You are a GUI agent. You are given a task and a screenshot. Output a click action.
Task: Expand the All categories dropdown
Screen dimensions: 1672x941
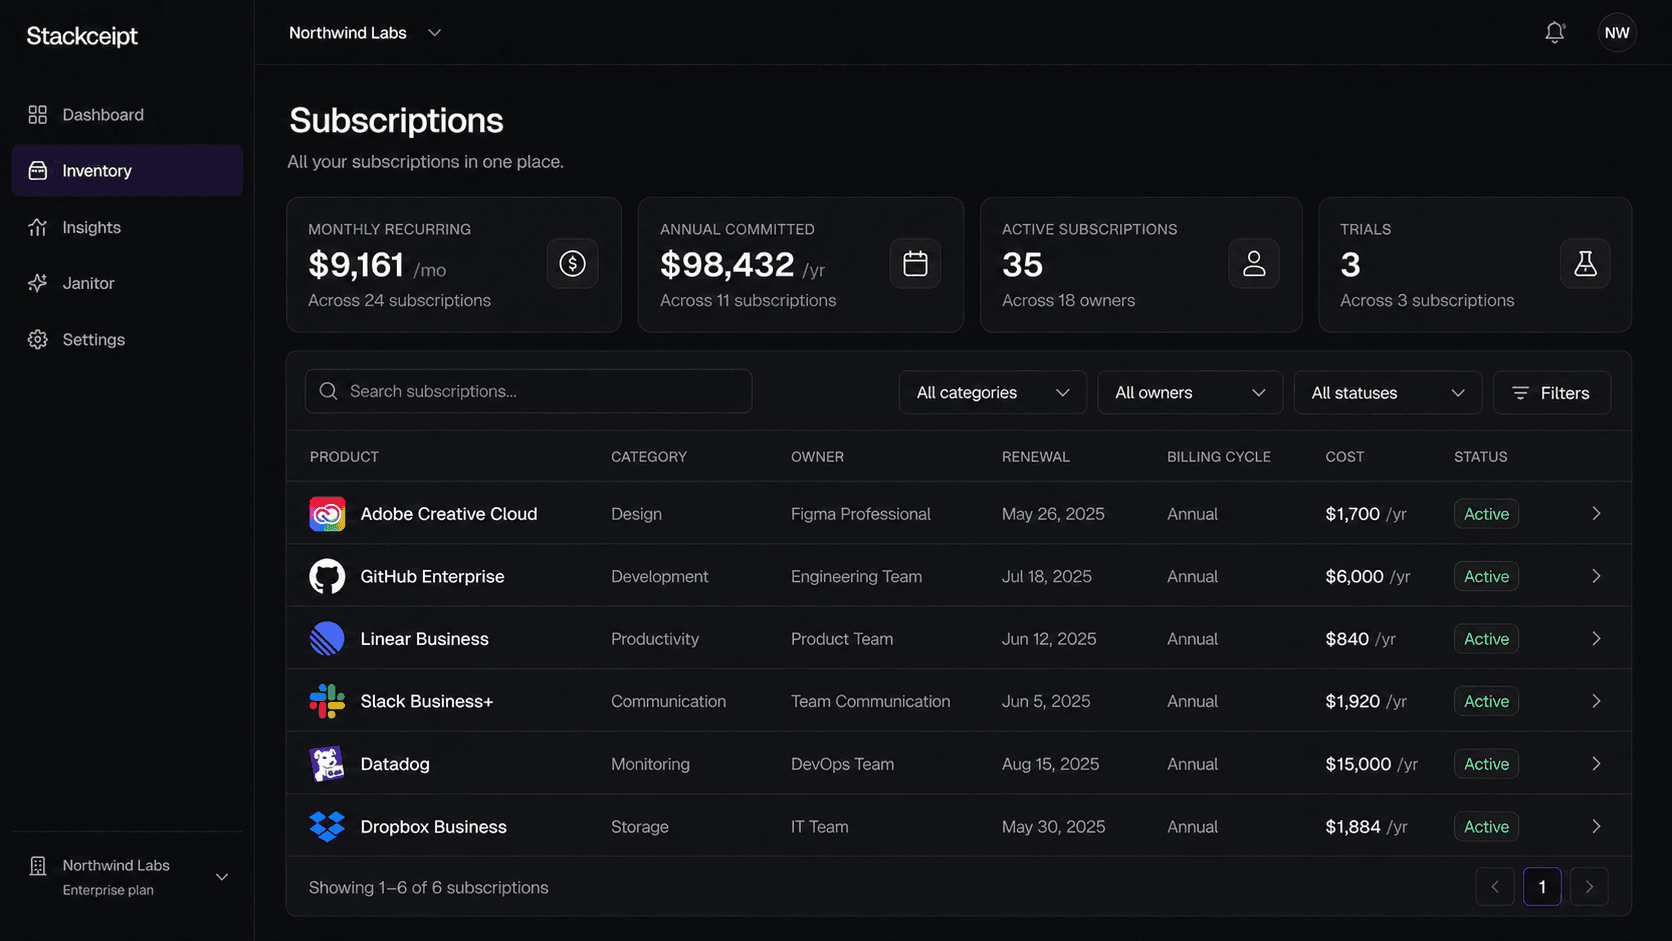click(993, 393)
